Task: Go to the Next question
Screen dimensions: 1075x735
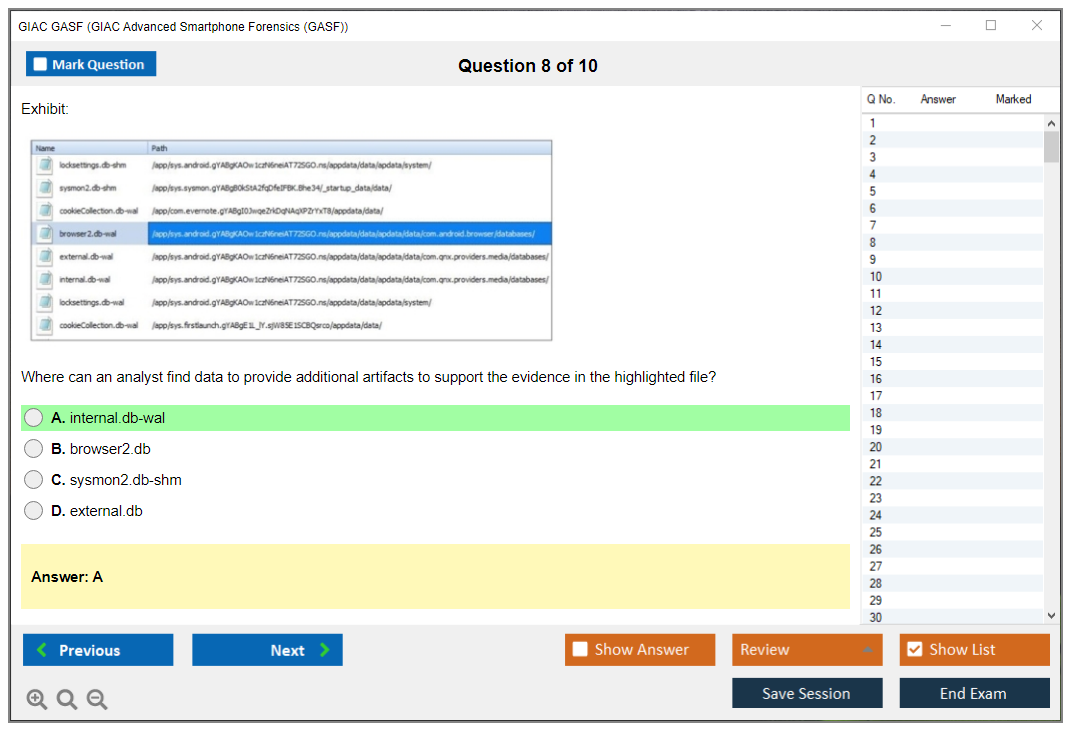Action: pyautogui.click(x=267, y=650)
